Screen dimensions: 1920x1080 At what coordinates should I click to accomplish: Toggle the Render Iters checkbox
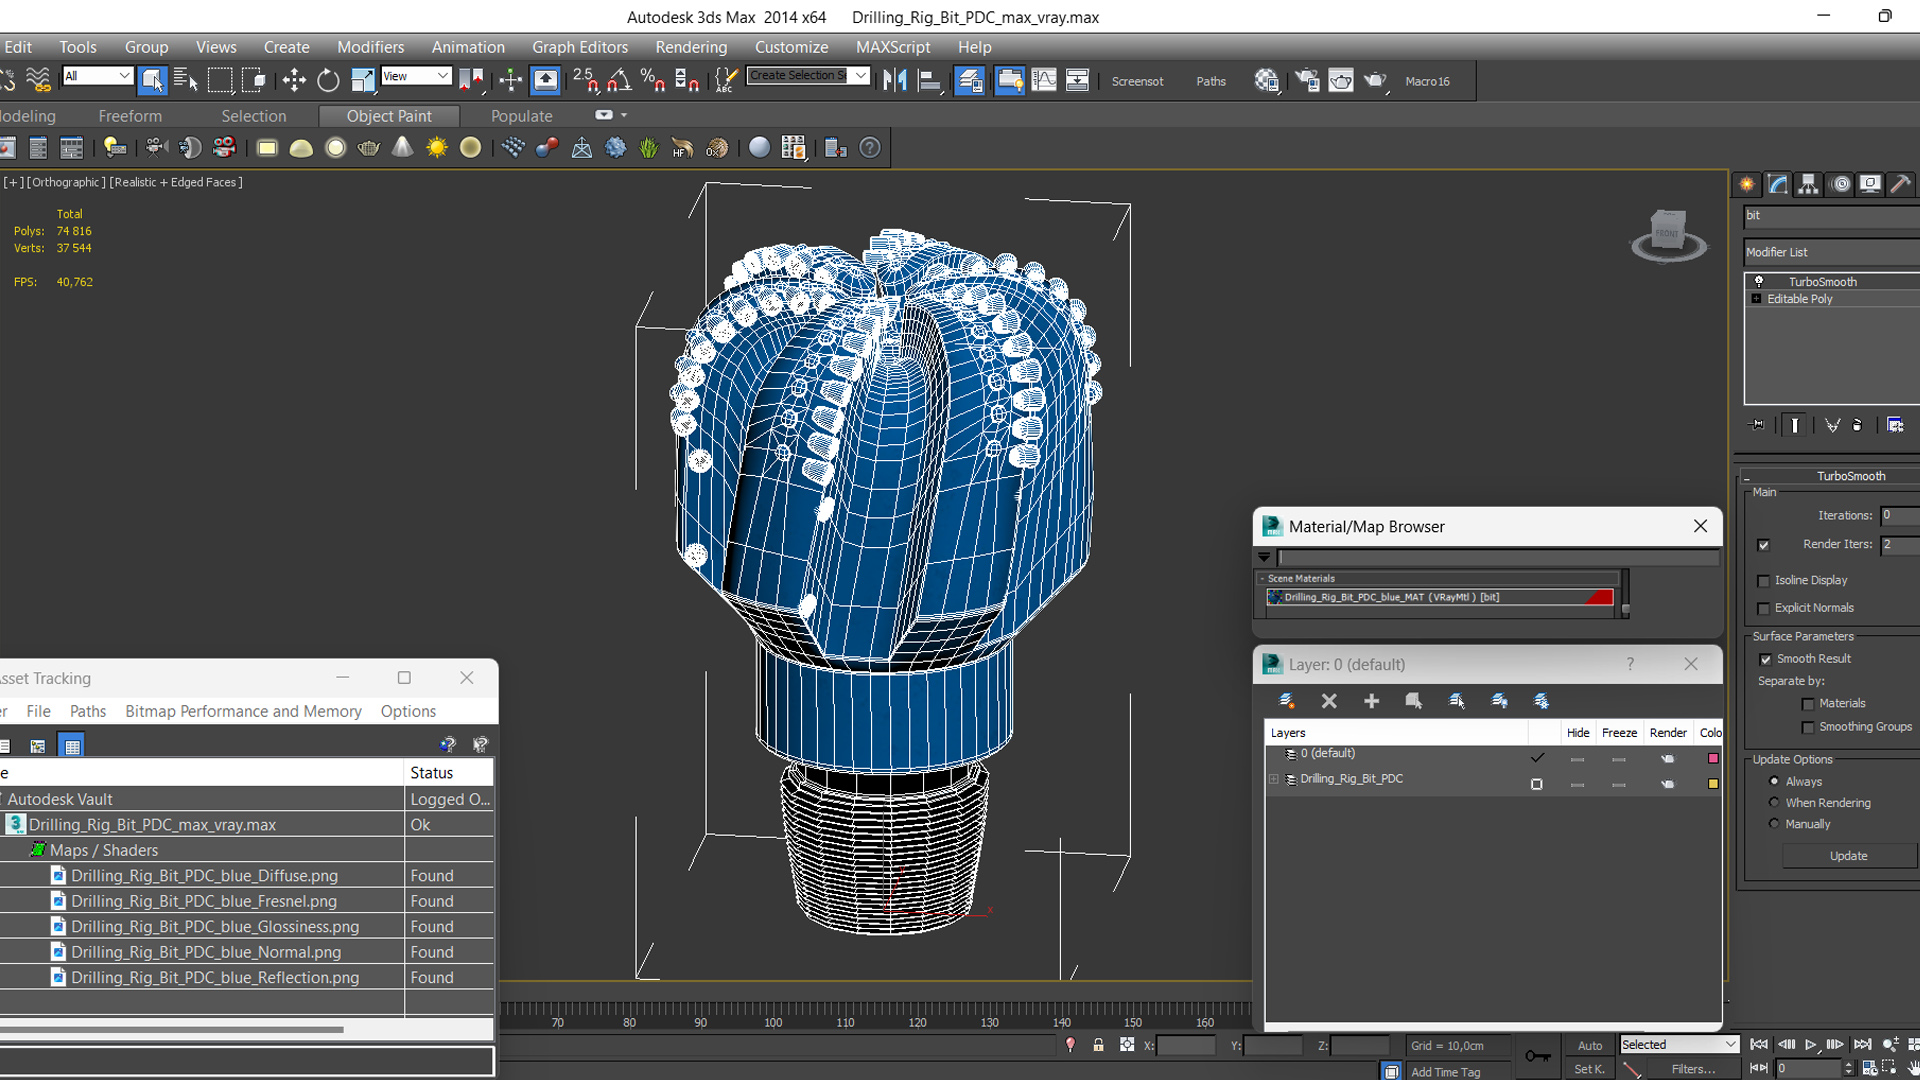tap(1763, 545)
